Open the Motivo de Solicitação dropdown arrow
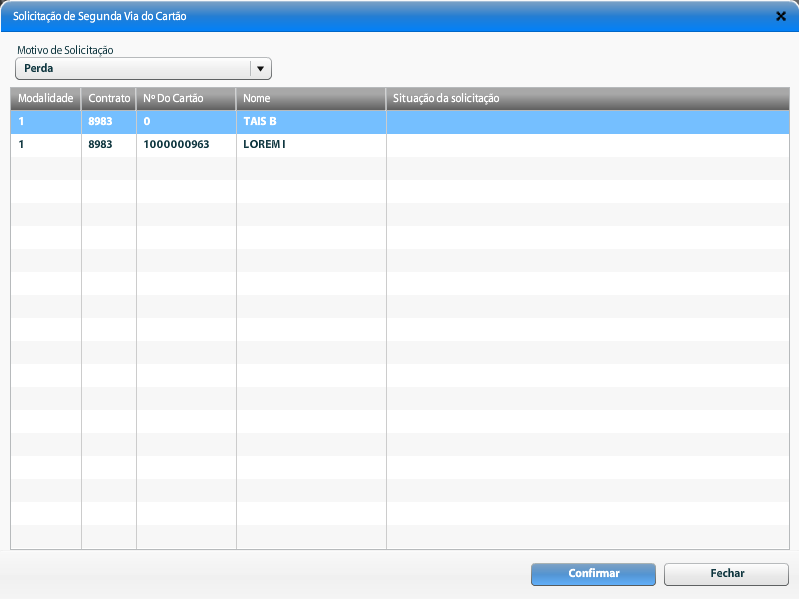 tap(260, 68)
